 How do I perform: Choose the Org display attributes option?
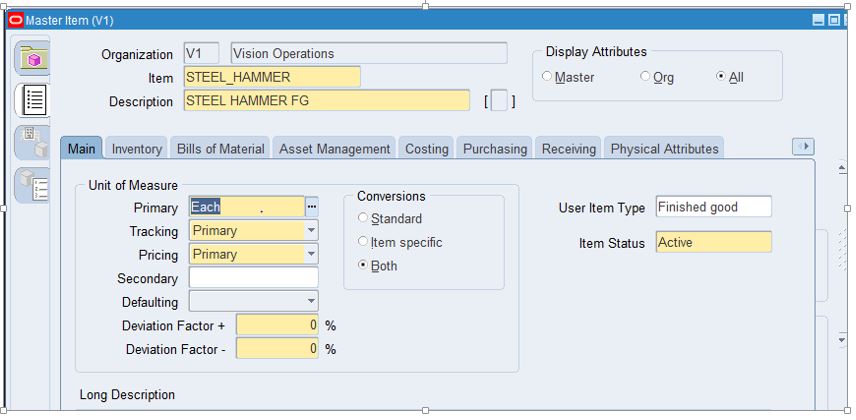coord(645,76)
